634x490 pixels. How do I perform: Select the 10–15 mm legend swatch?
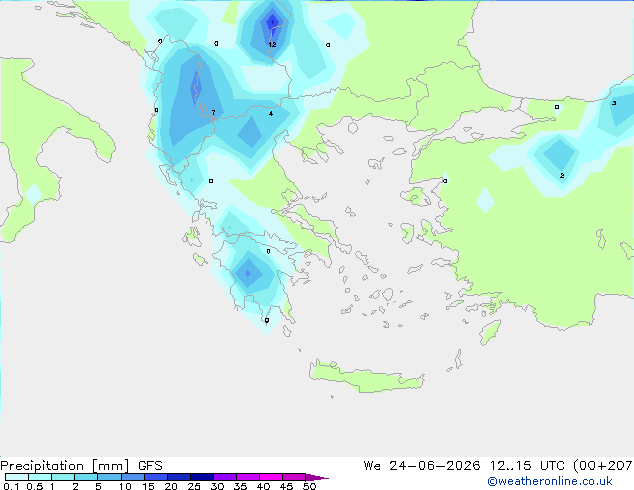point(133,477)
